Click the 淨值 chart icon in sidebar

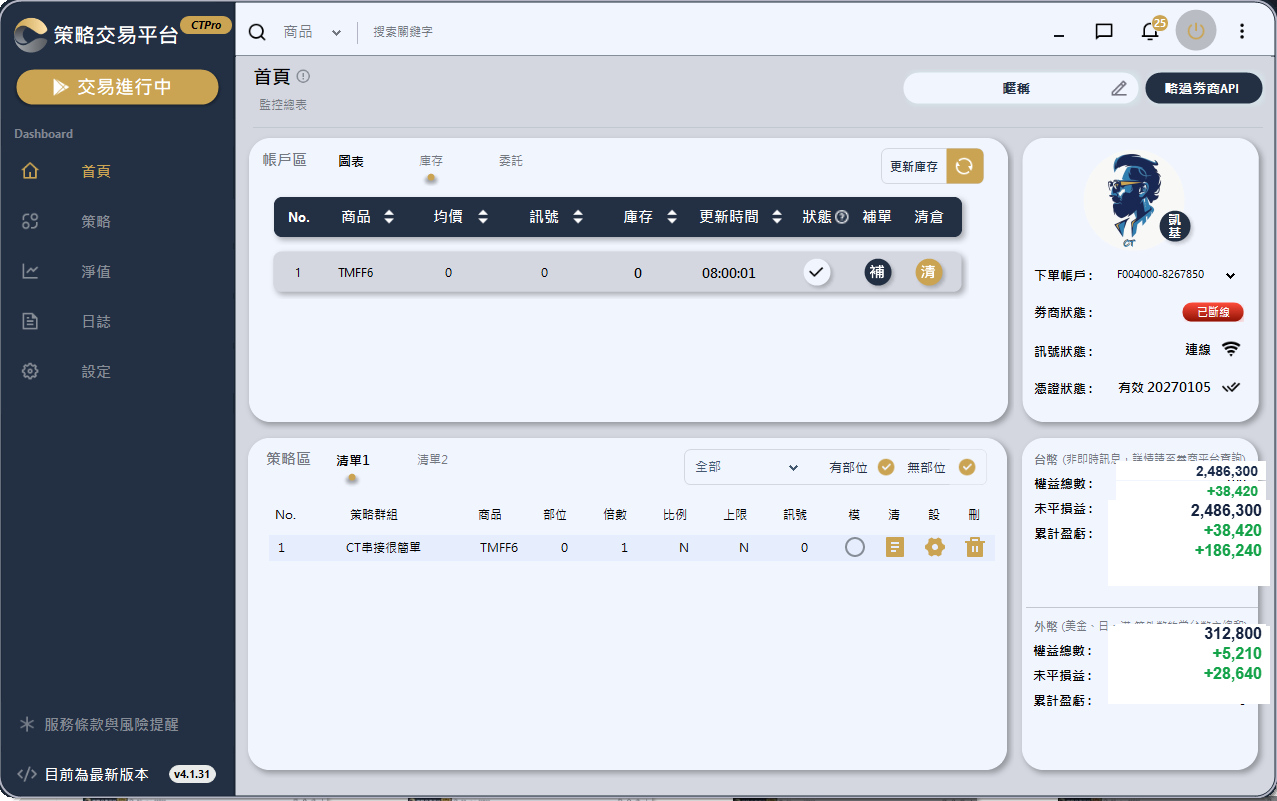tap(30, 271)
